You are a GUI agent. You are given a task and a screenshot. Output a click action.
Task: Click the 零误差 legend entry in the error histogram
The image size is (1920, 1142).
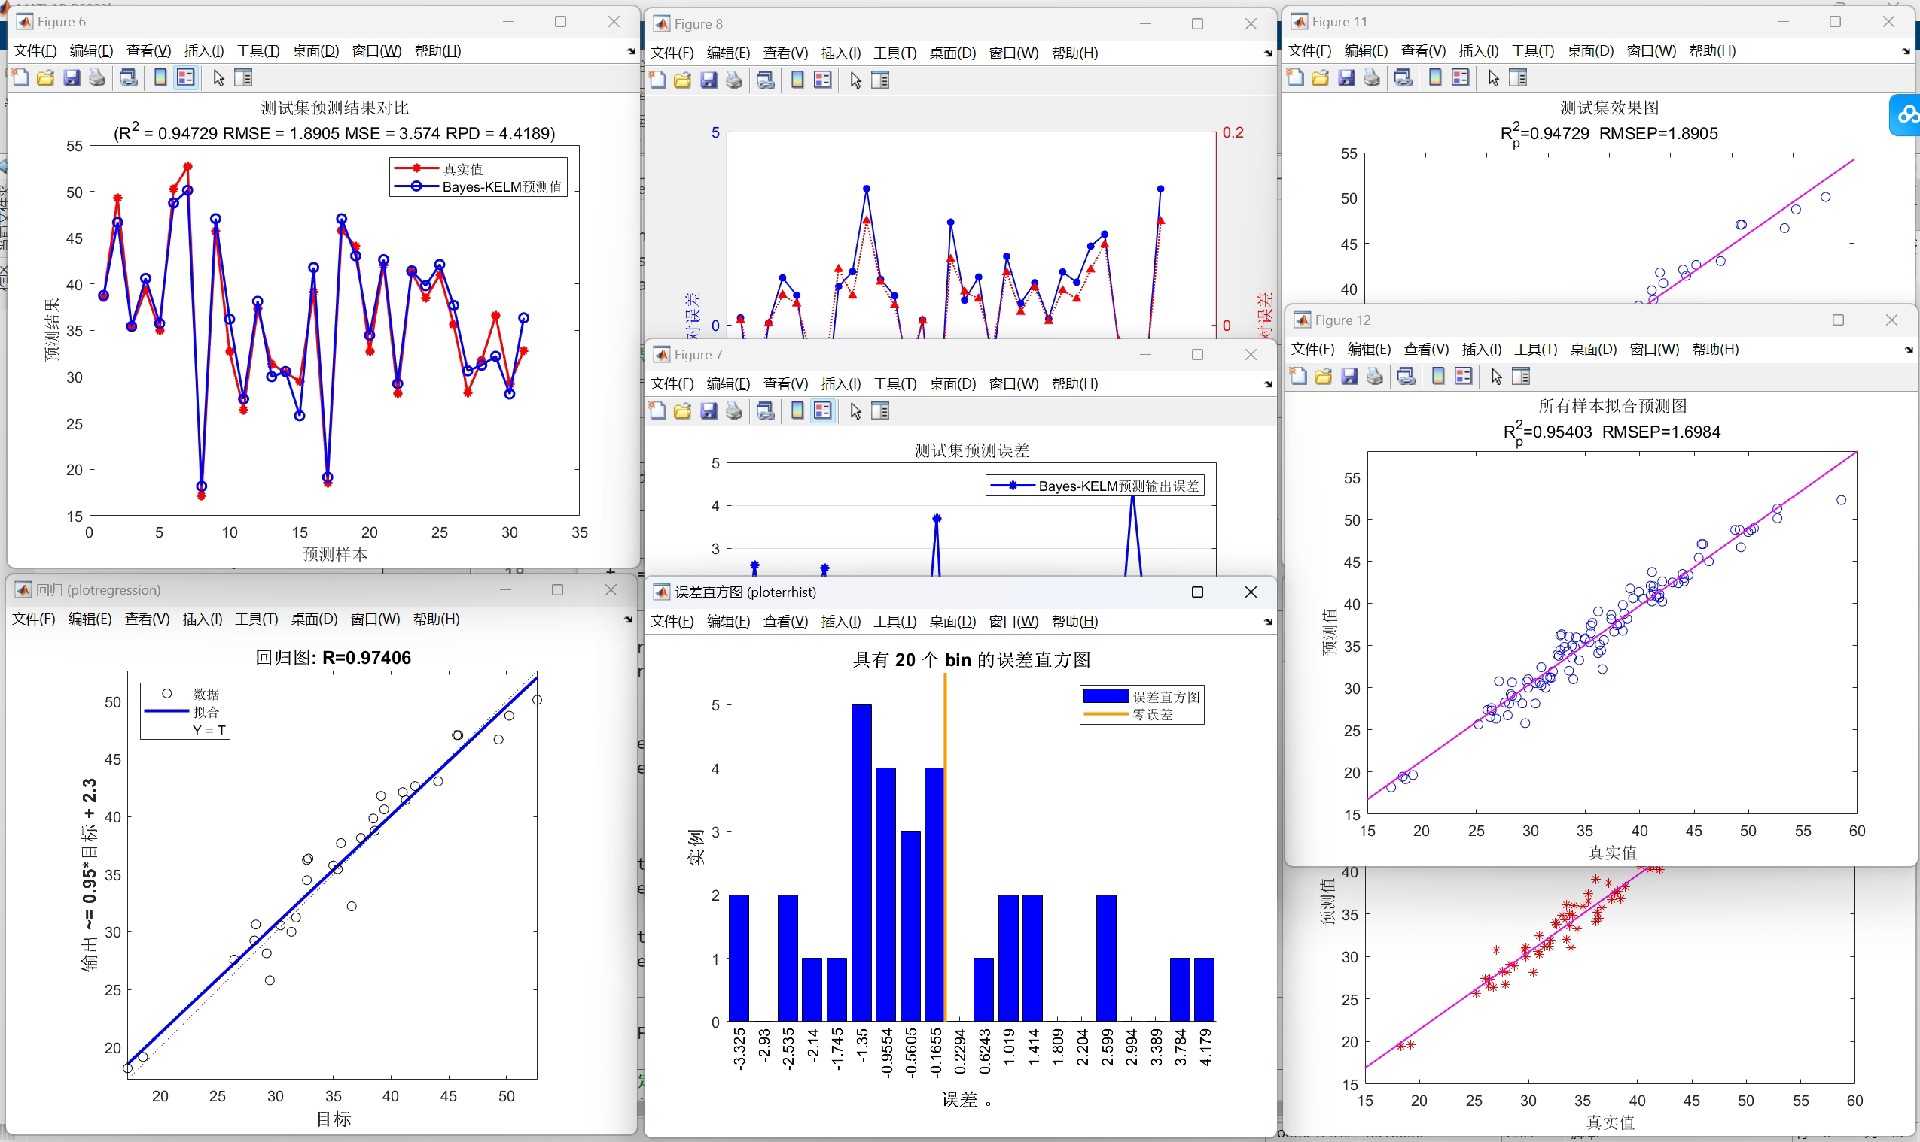tap(1152, 714)
